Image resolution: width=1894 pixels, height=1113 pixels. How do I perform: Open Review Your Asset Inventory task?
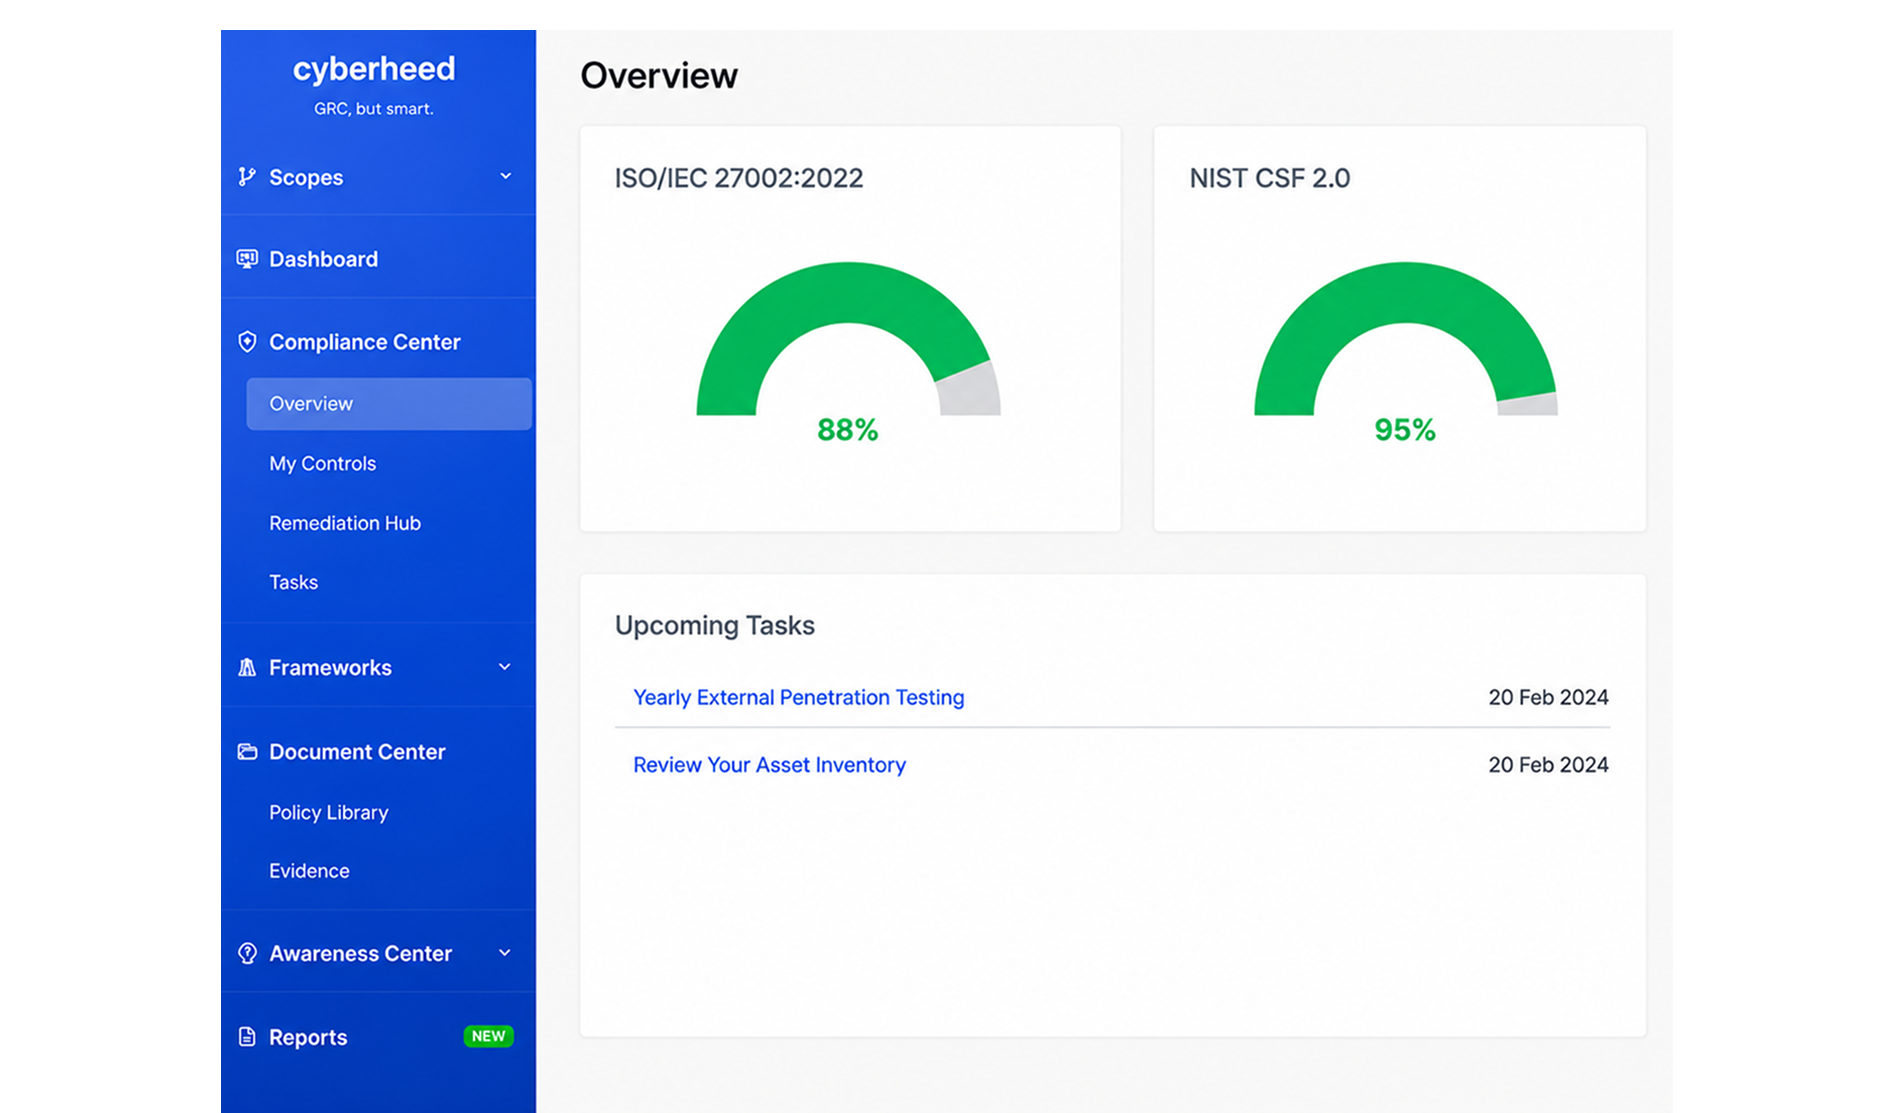[769, 765]
